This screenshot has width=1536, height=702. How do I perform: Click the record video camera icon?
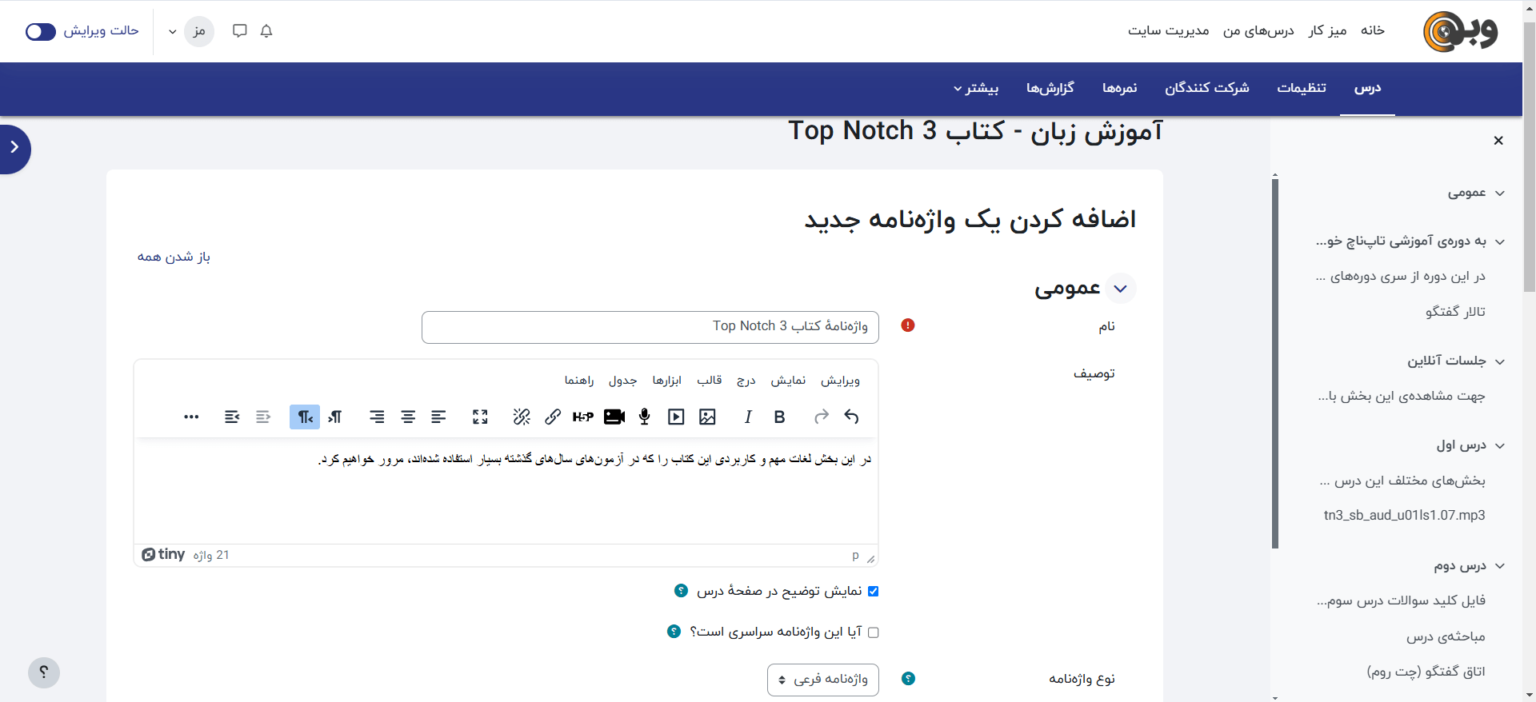(x=614, y=417)
